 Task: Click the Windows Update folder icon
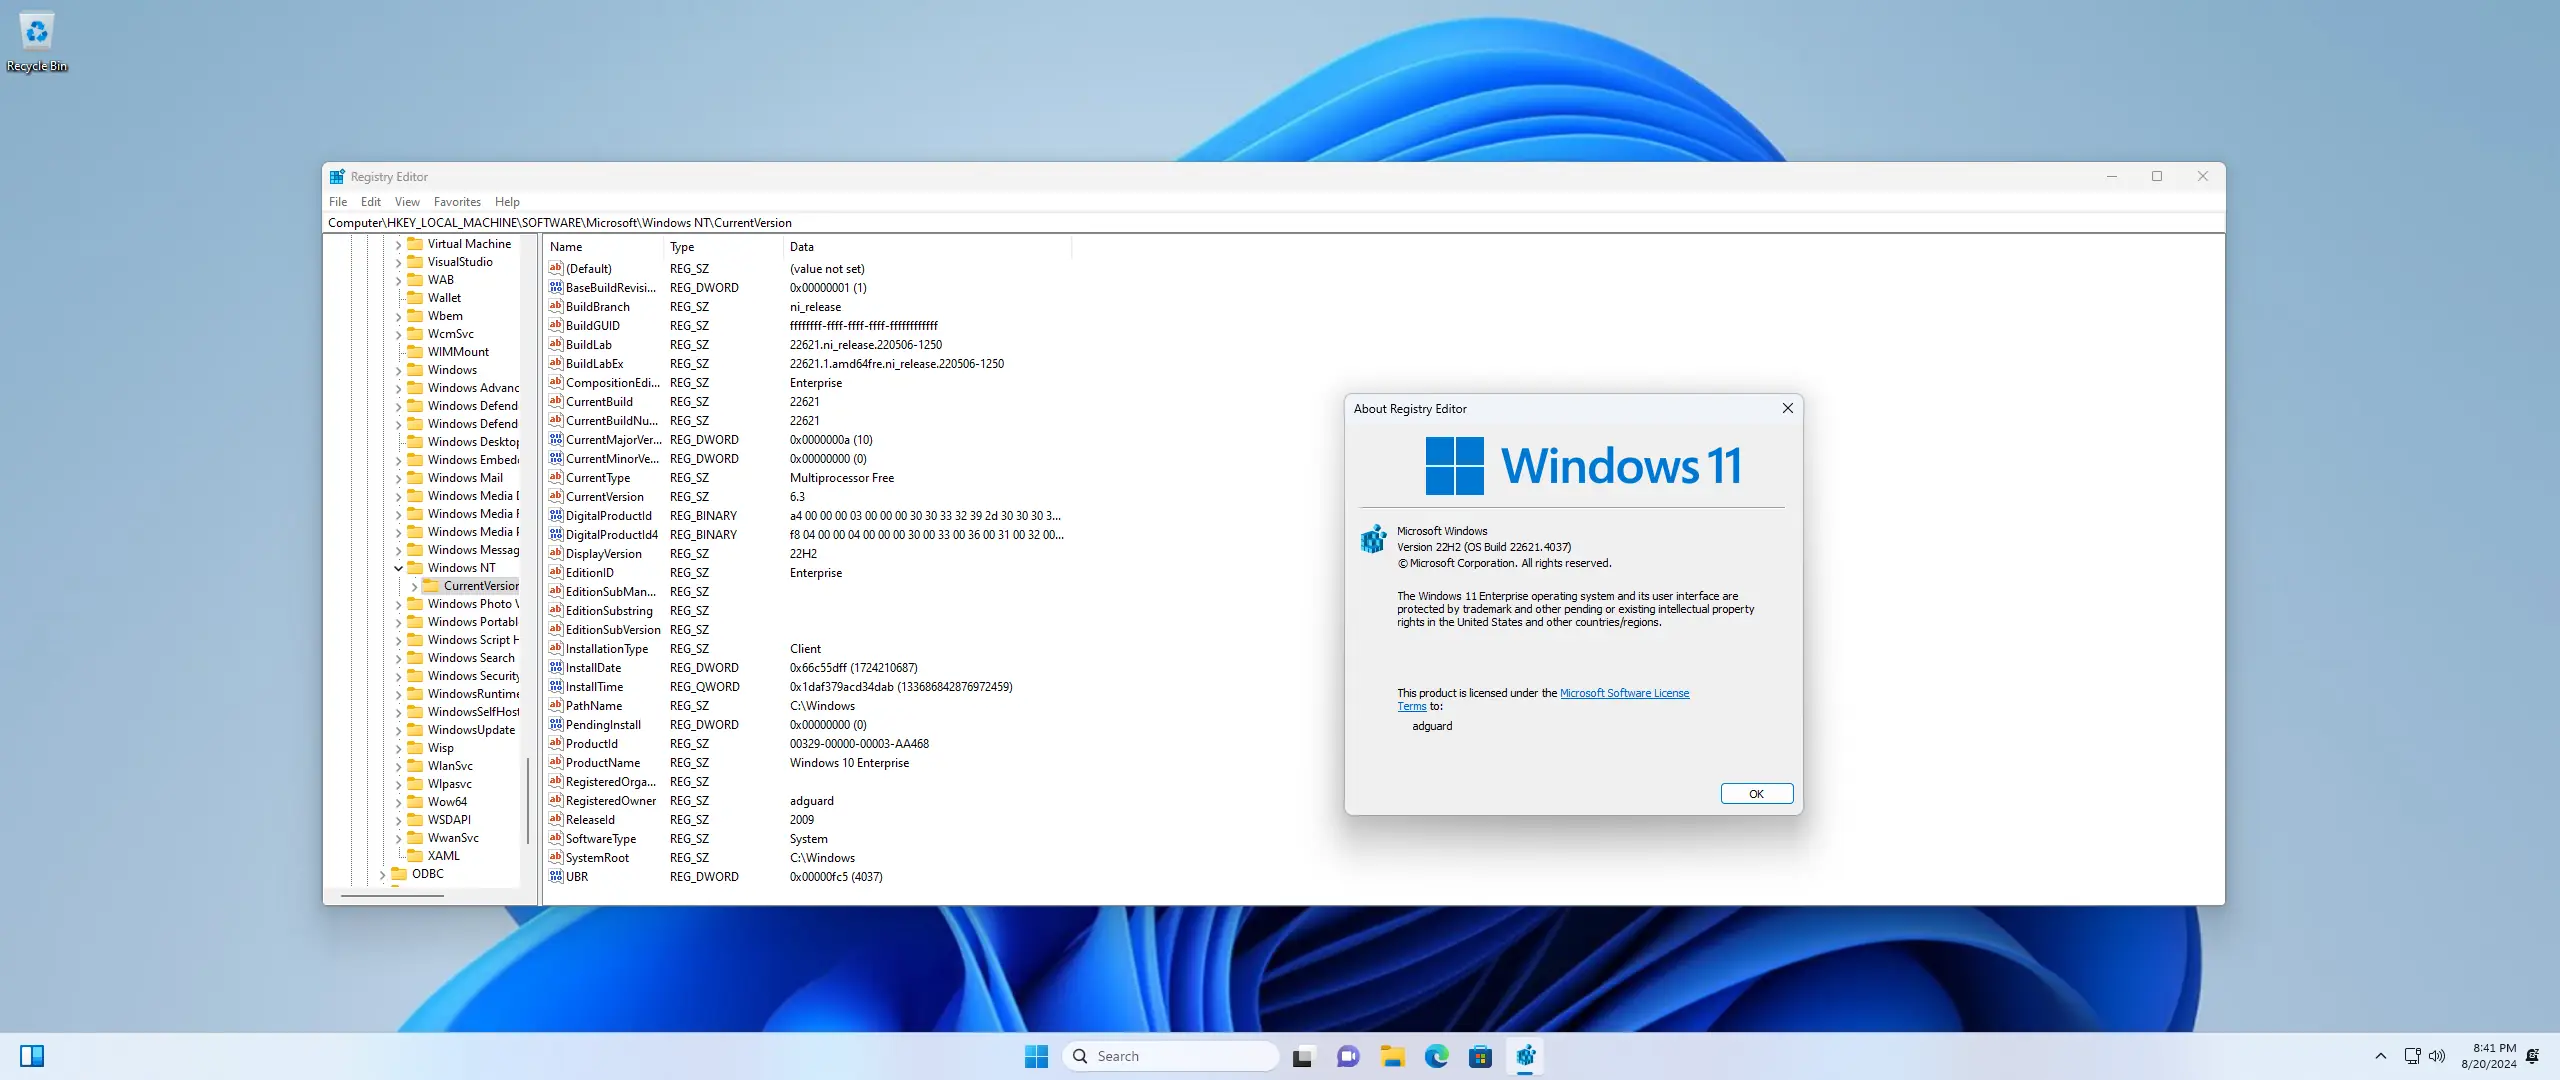click(415, 730)
